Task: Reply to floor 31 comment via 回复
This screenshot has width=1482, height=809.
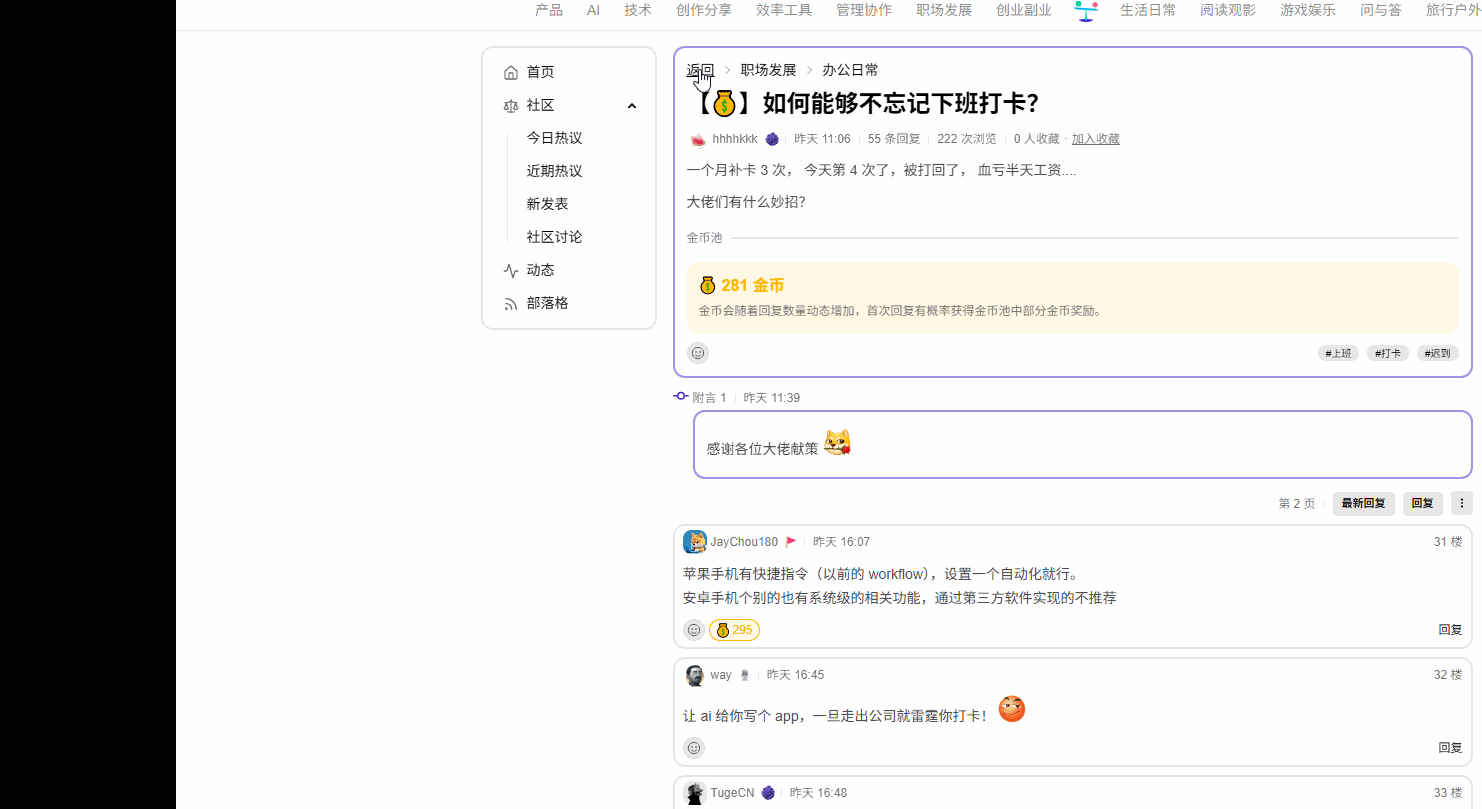Action: pyautogui.click(x=1450, y=630)
